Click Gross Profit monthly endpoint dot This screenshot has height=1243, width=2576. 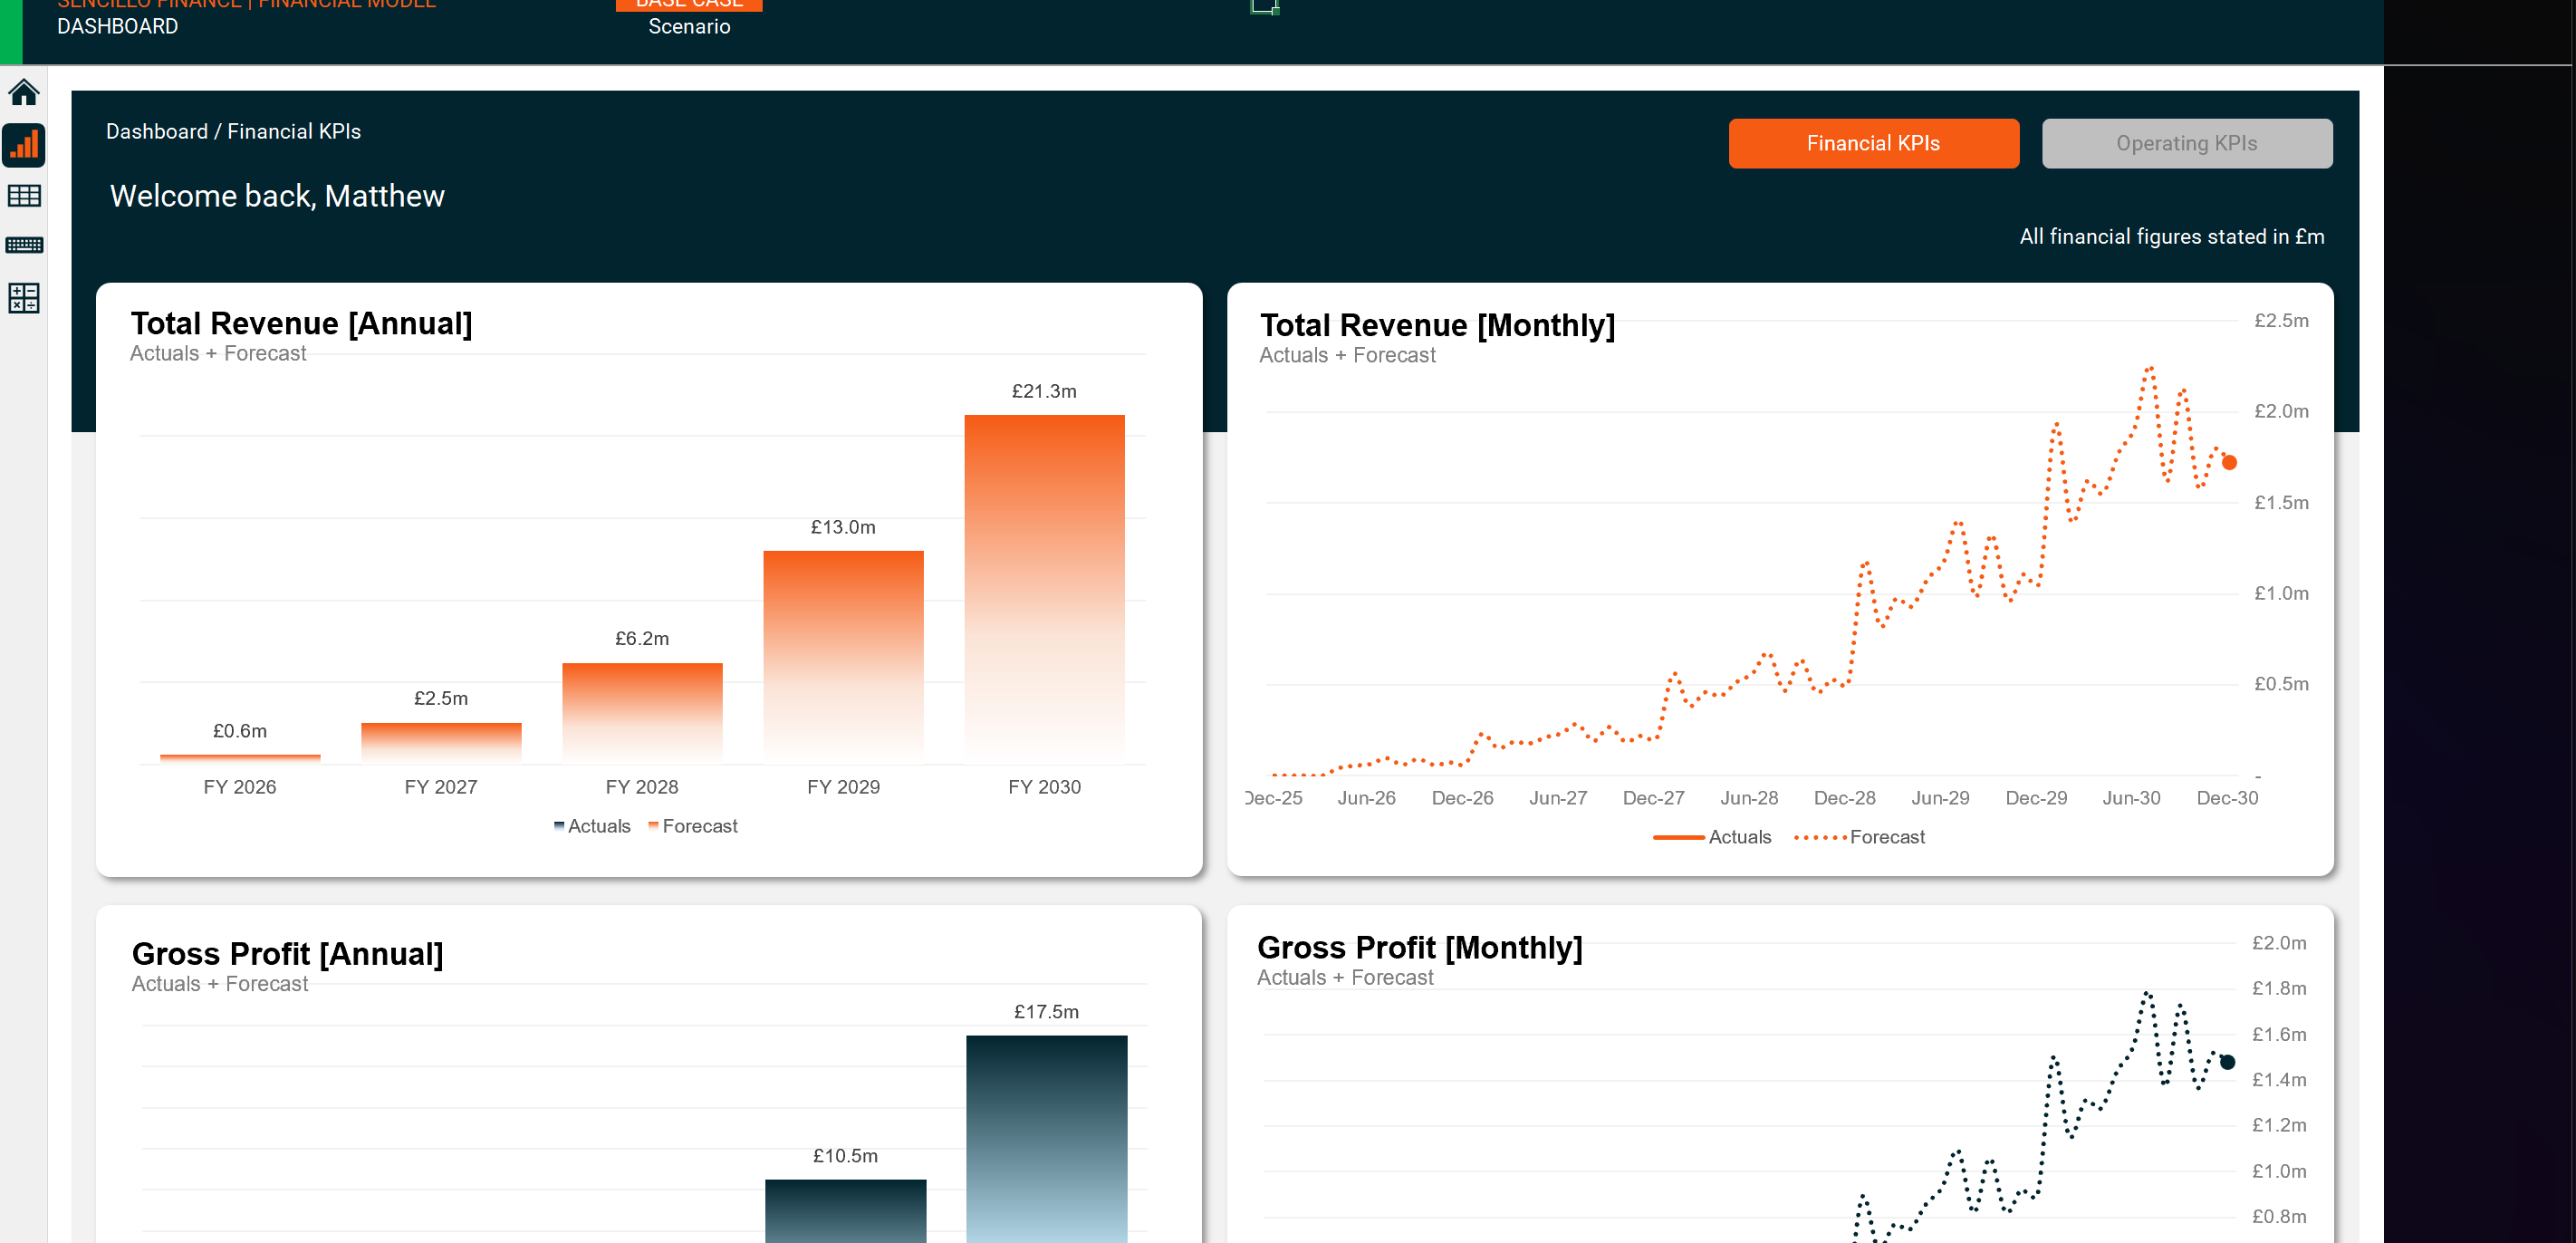(2227, 1062)
